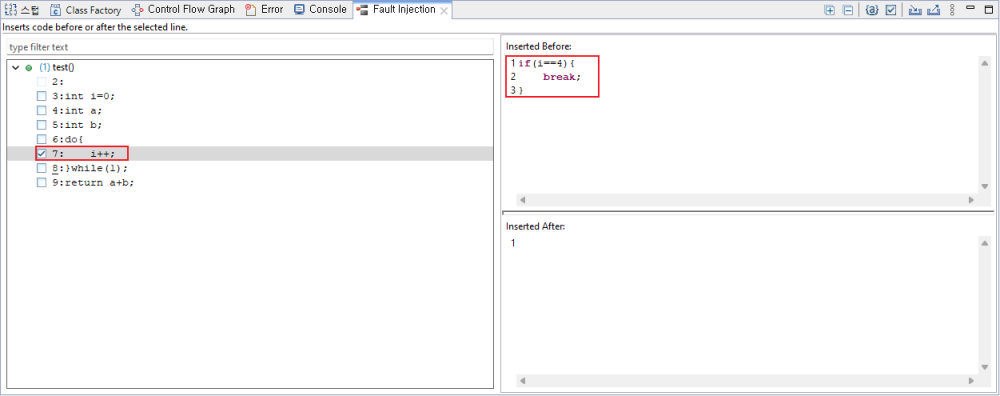Uncheck the box for line 7: i++;

pyautogui.click(x=41, y=154)
